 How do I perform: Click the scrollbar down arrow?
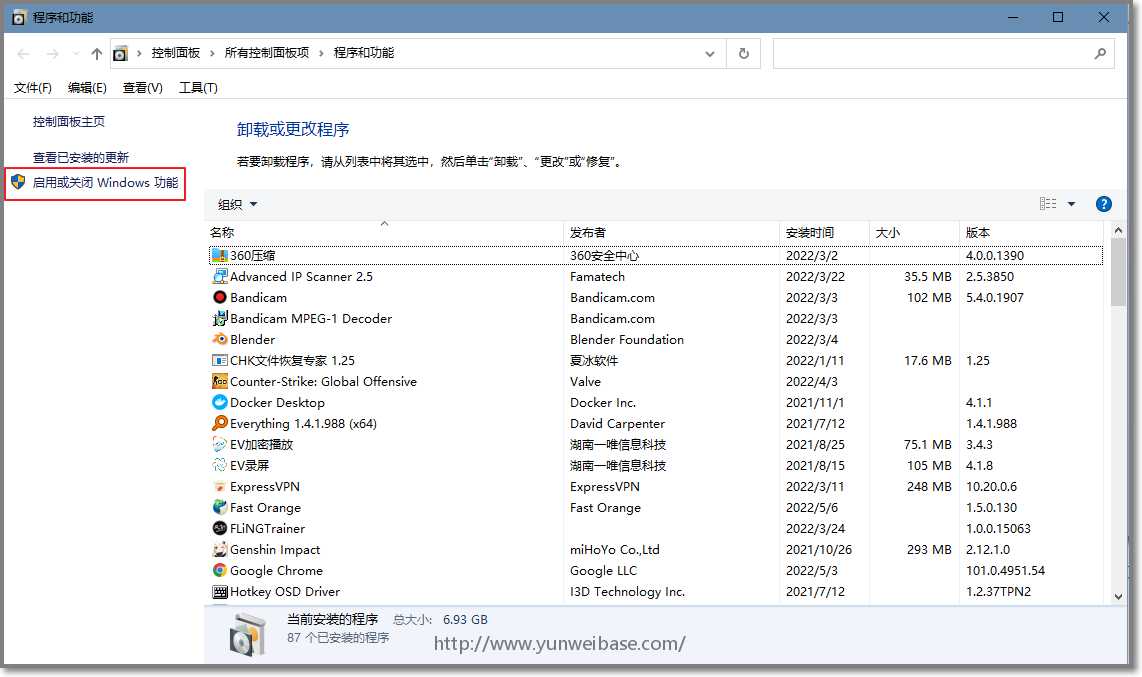coord(1118,596)
